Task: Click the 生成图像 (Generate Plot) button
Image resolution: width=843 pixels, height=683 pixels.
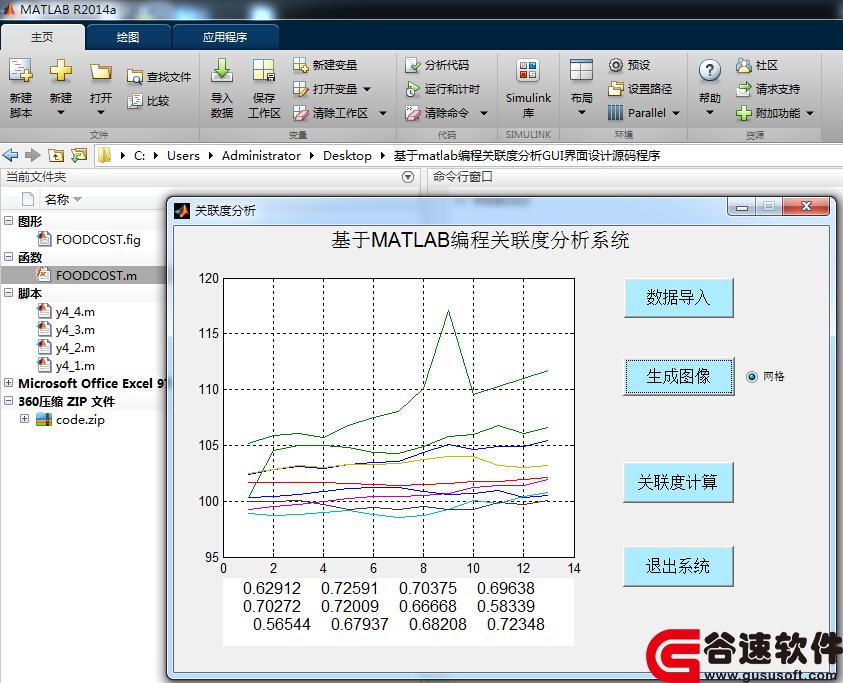Action: click(x=678, y=376)
